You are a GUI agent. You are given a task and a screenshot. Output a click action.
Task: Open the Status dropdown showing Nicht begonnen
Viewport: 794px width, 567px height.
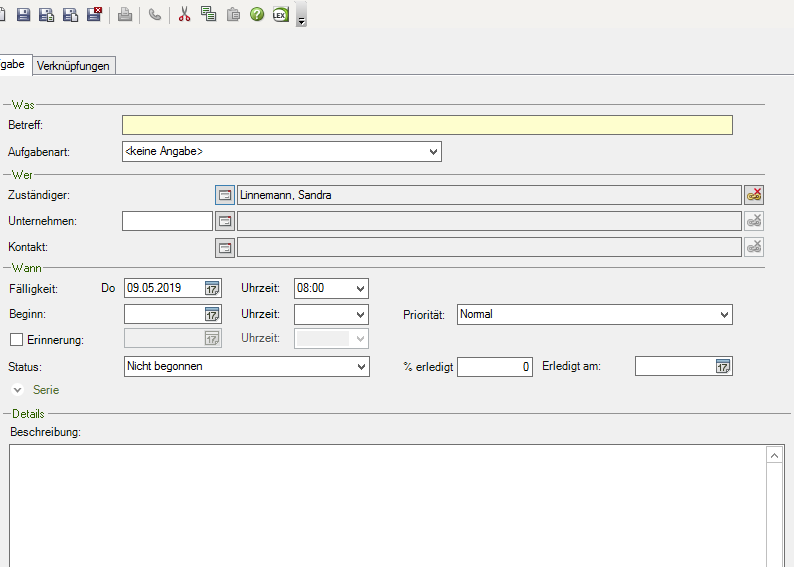click(x=361, y=367)
